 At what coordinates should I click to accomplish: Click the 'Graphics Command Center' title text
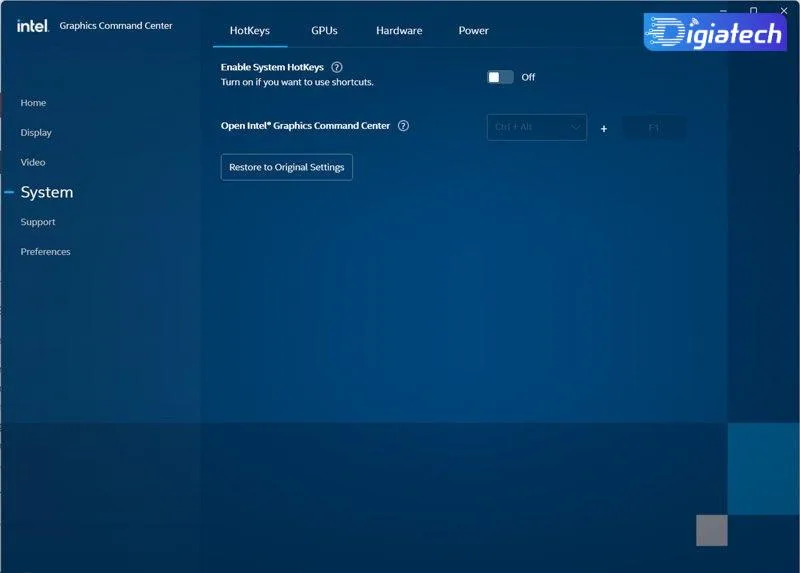[116, 26]
